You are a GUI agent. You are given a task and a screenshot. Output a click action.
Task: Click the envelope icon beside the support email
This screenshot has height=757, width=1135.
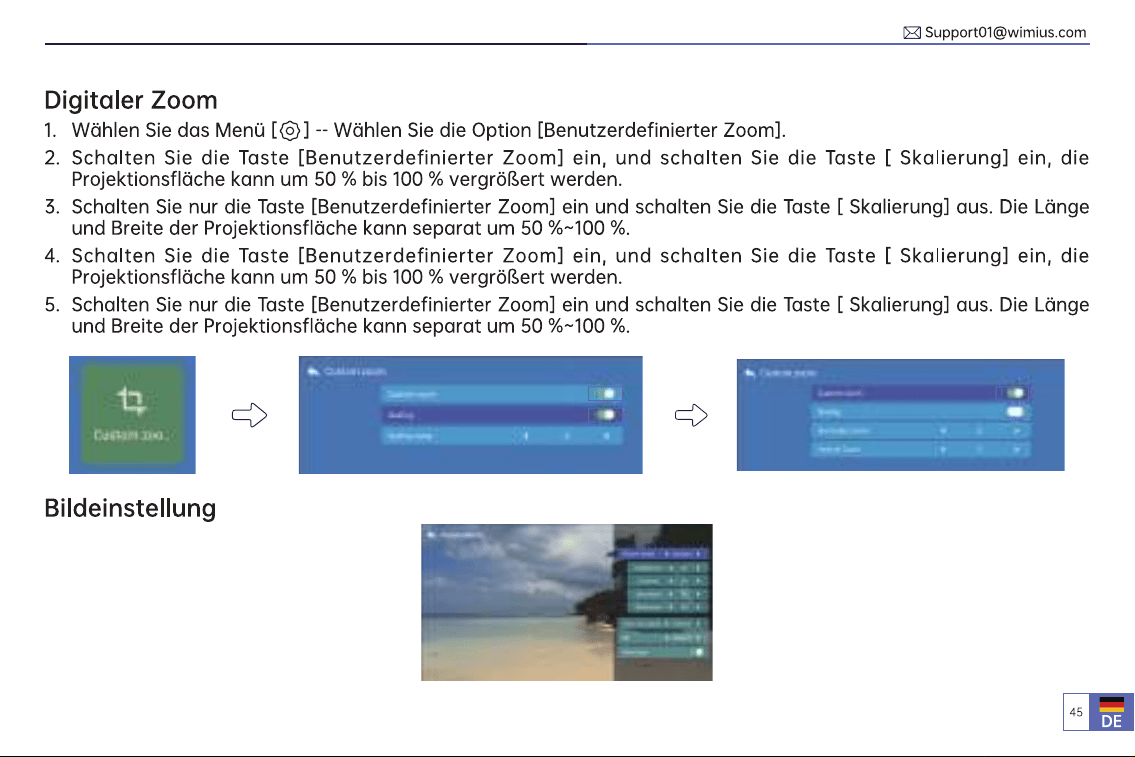coord(912,33)
